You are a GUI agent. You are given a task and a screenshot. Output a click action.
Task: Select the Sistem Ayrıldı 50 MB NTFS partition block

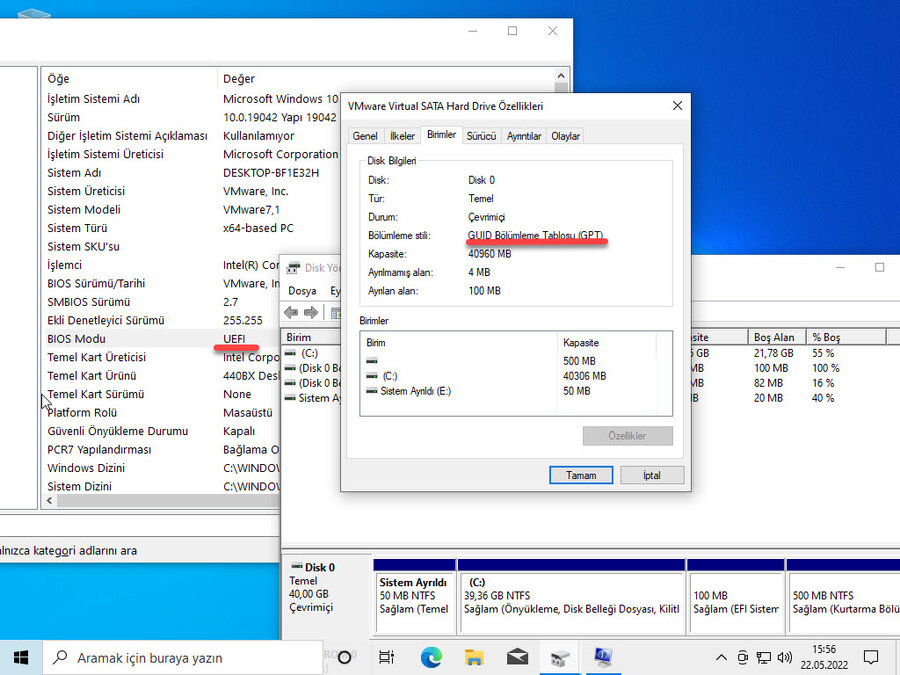(x=414, y=596)
